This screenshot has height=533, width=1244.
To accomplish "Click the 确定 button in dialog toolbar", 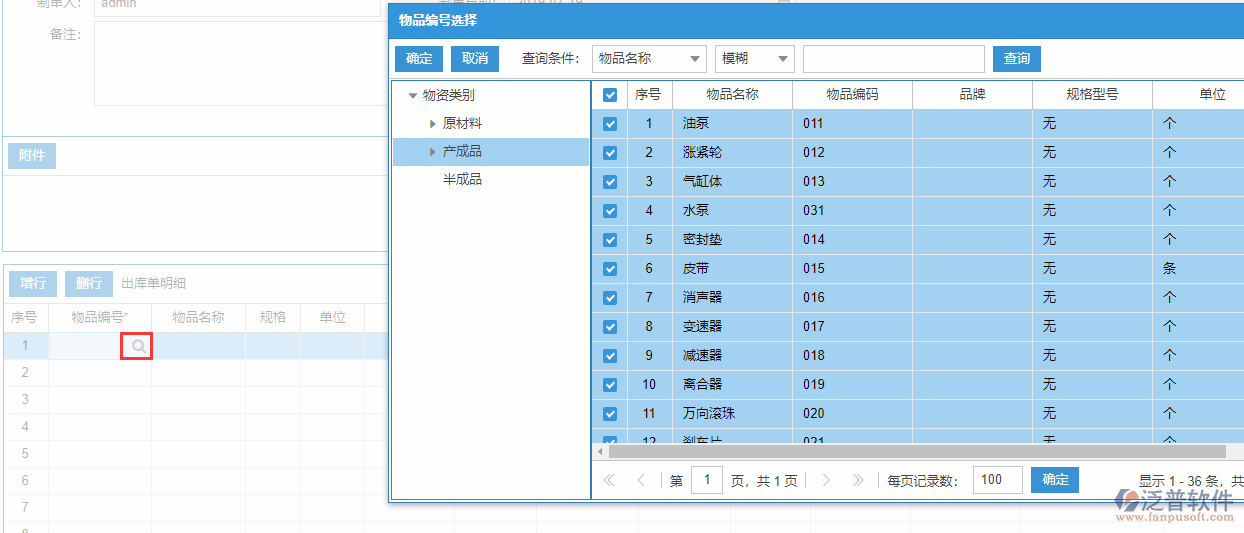I will 419,59.
